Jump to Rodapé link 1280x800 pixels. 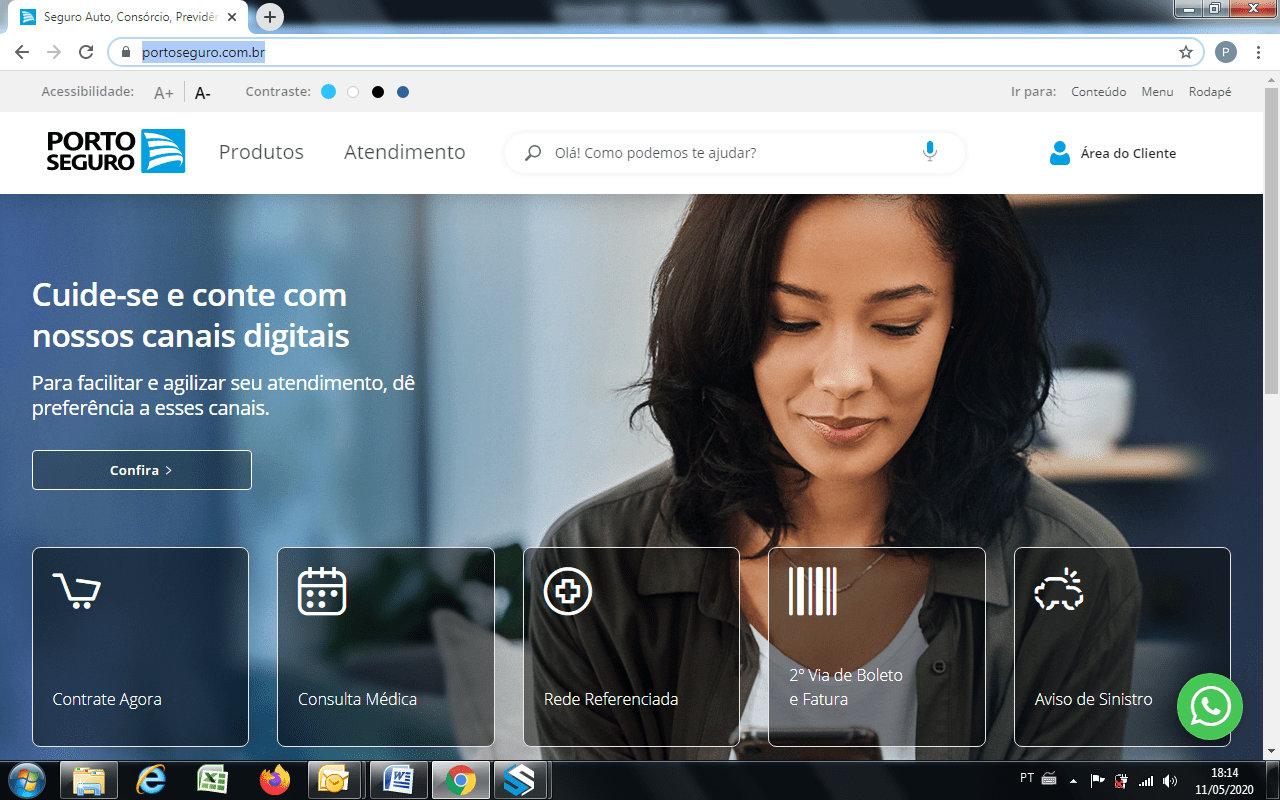click(x=1209, y=92)
